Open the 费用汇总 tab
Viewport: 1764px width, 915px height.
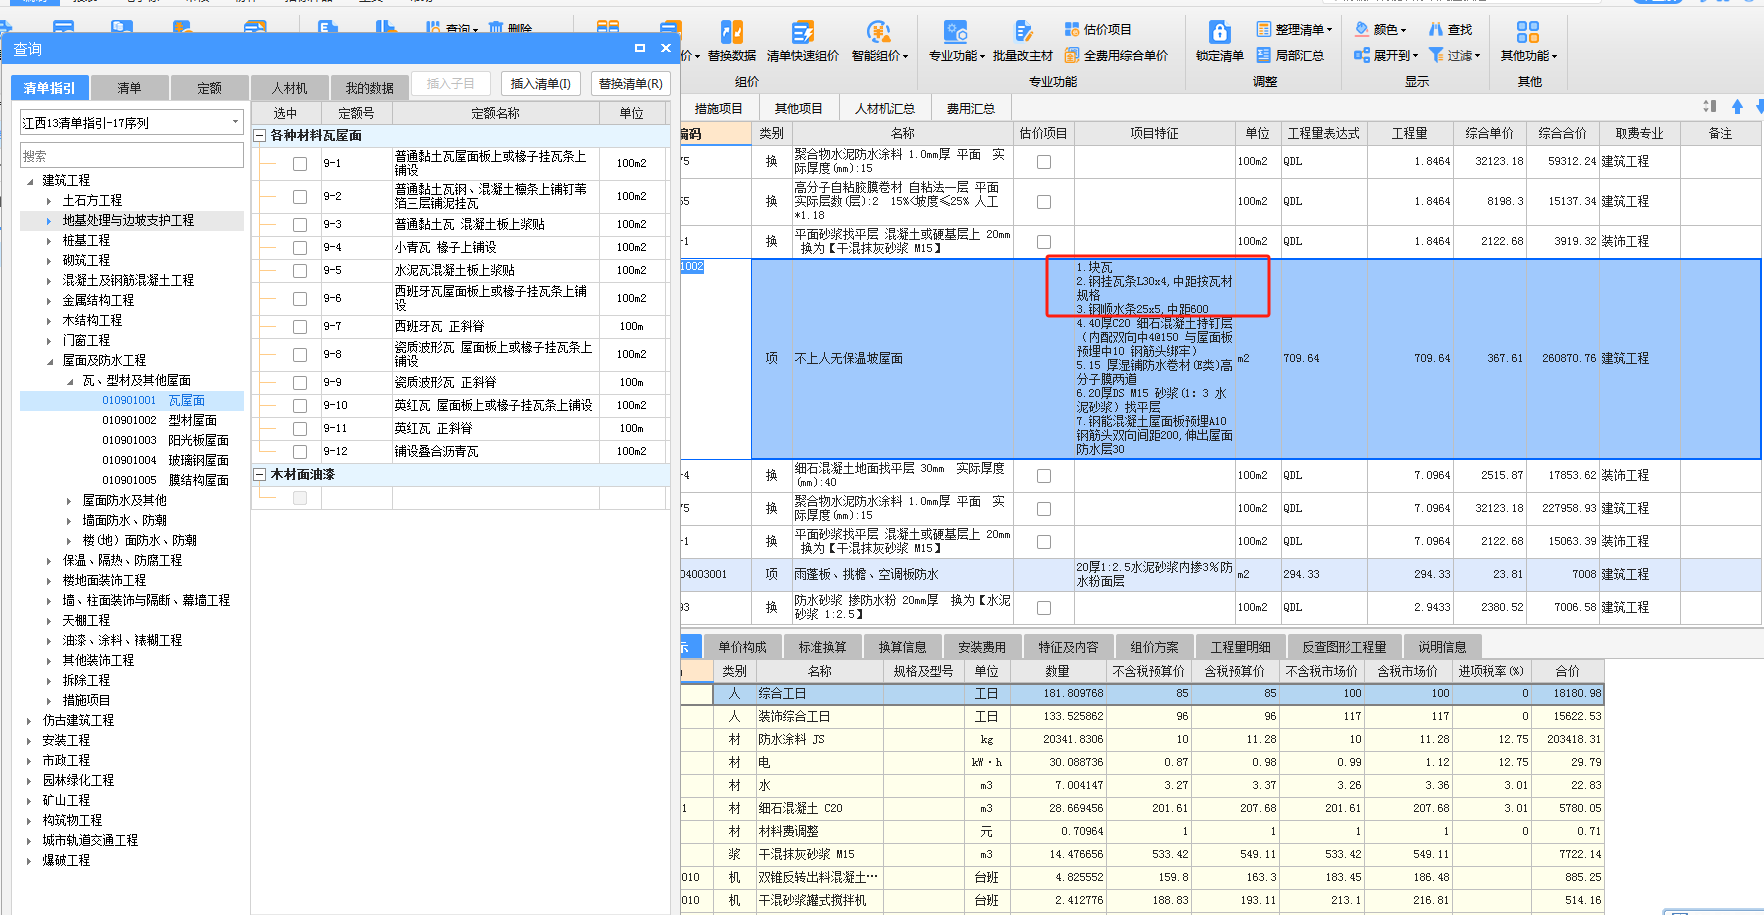pos(970,108)
